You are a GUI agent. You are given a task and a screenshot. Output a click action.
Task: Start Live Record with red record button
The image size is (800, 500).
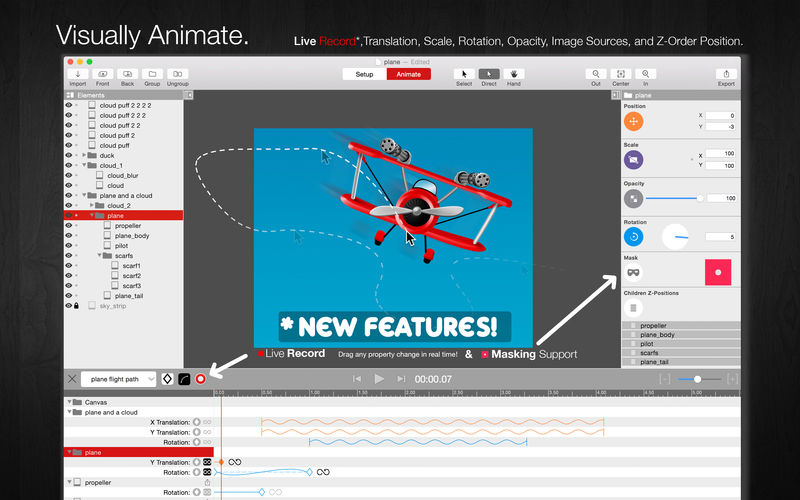tap(201, 379)
